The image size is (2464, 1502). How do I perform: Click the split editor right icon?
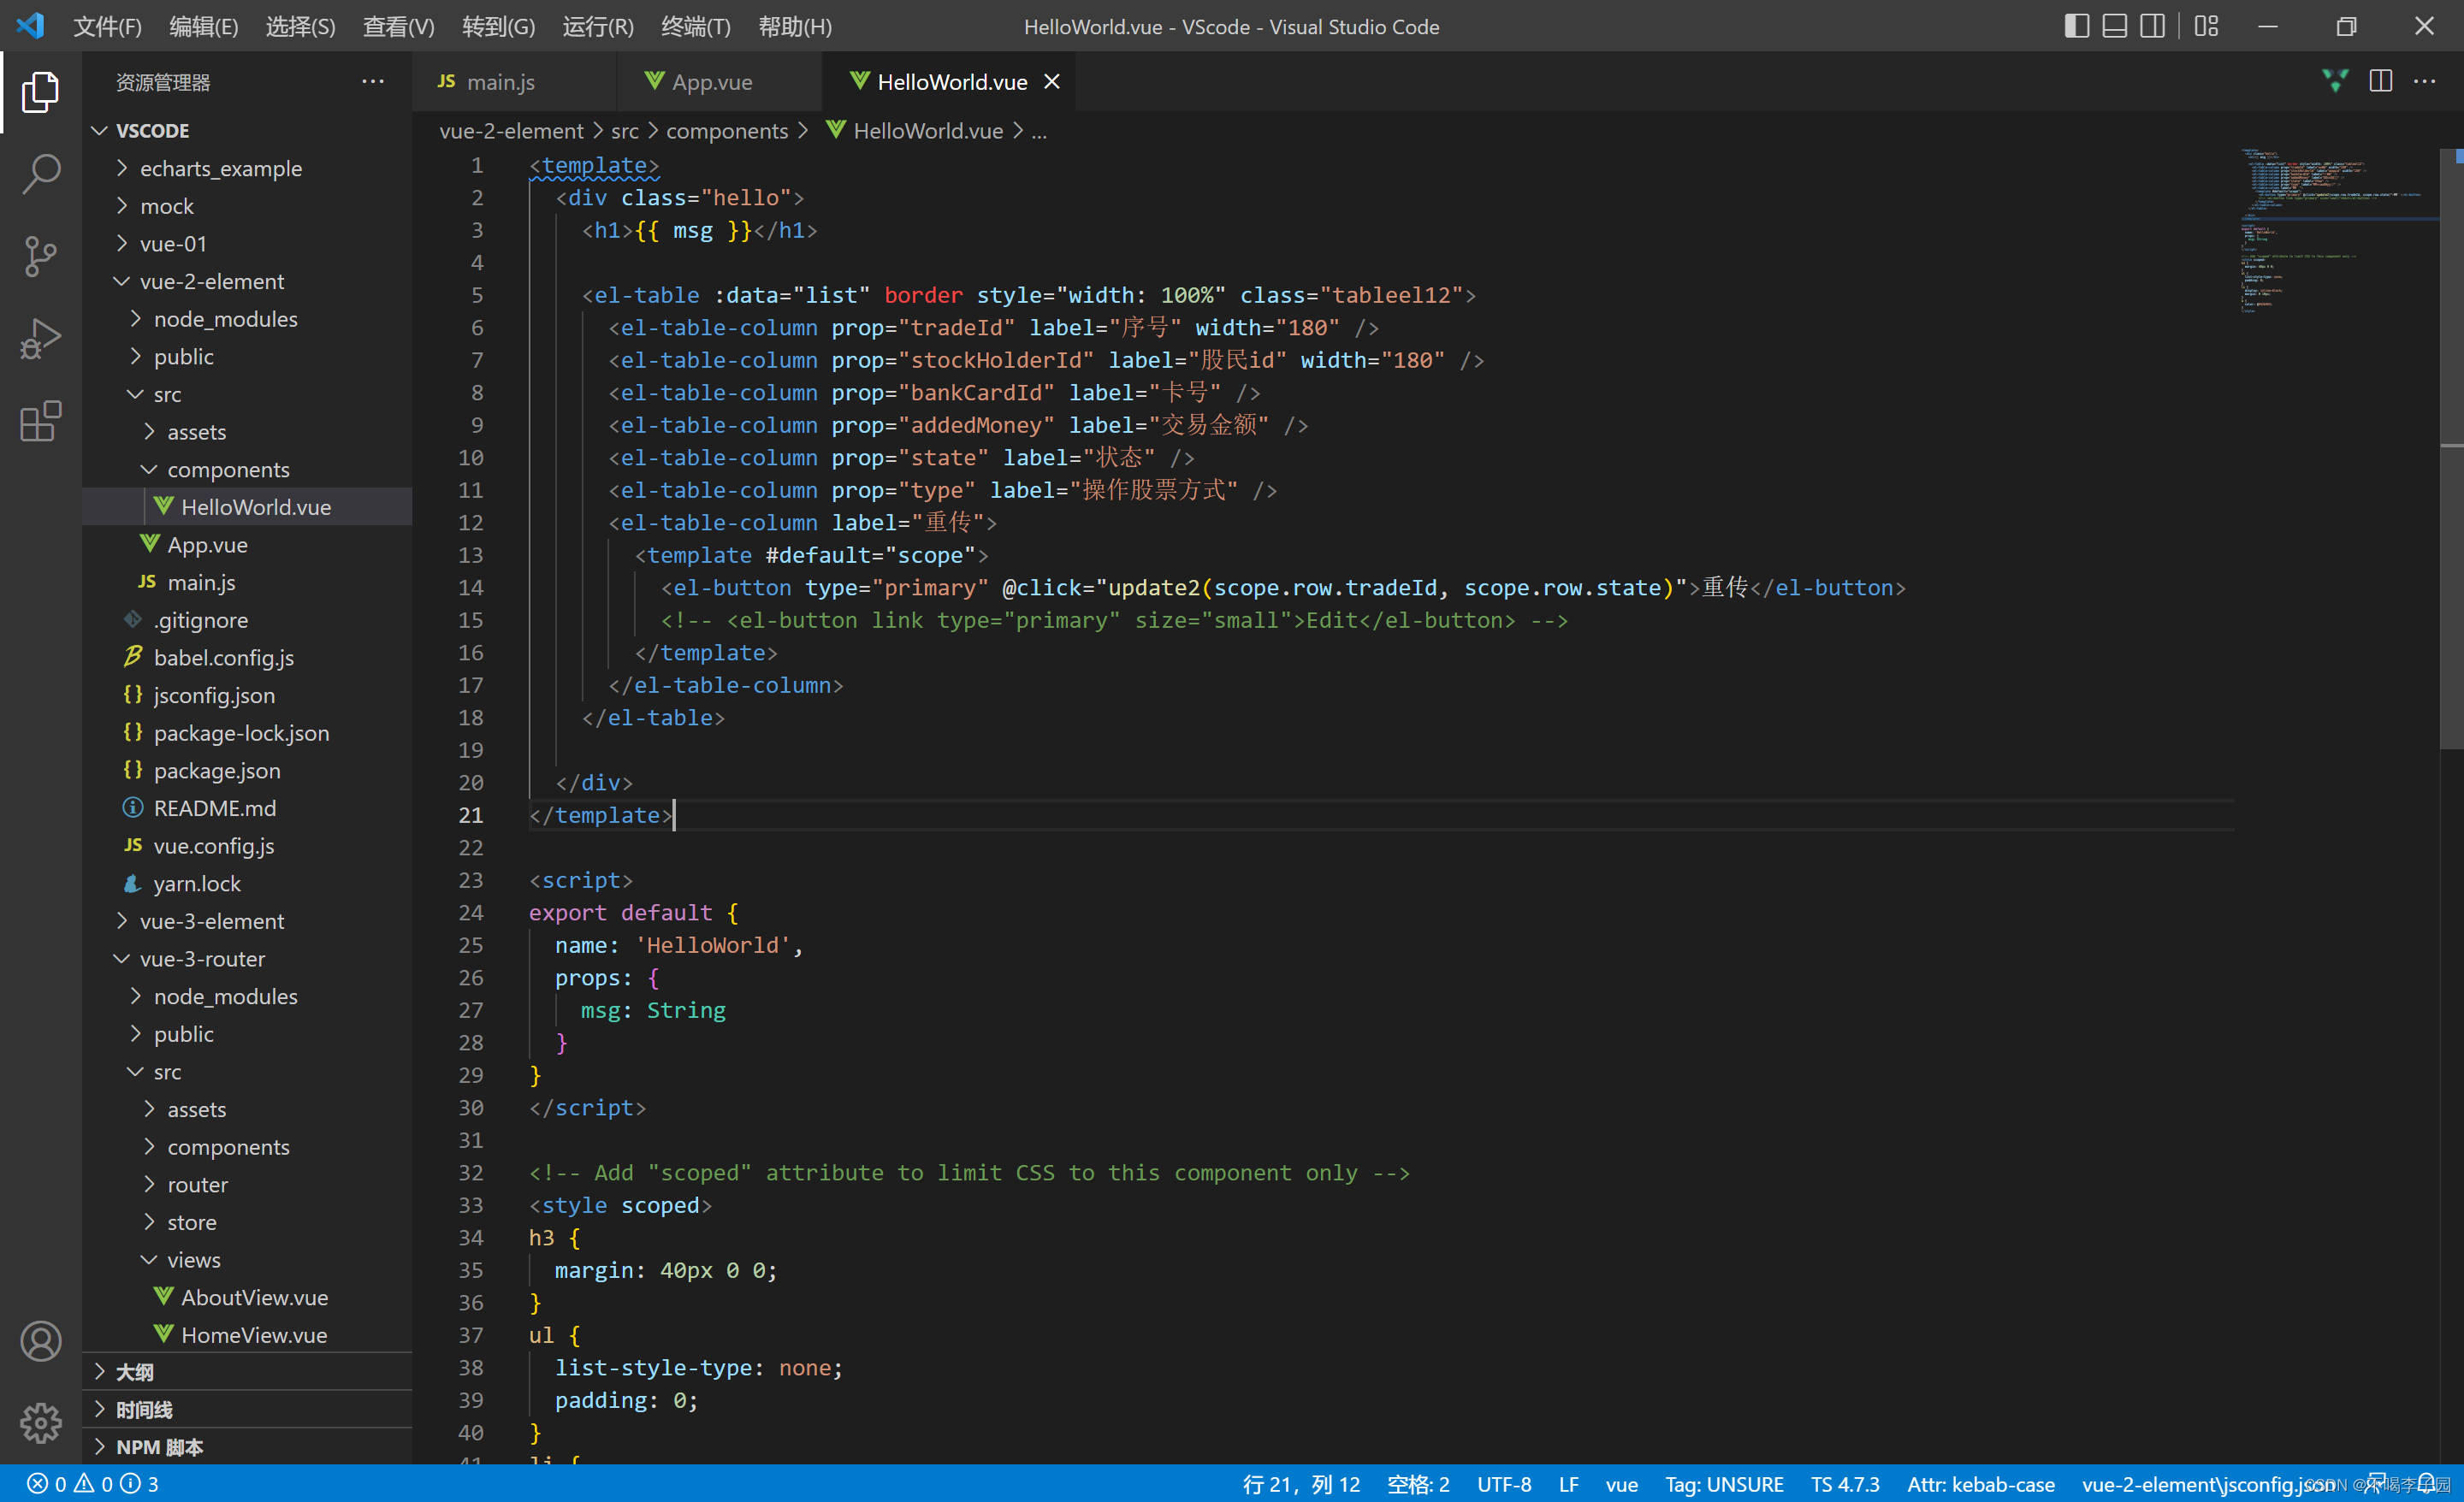[x=2380, y=81]
